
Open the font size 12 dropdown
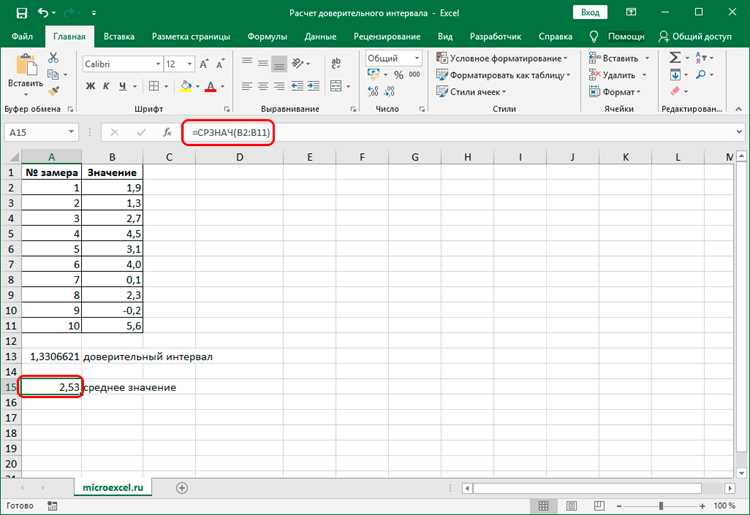click(189, 64)
